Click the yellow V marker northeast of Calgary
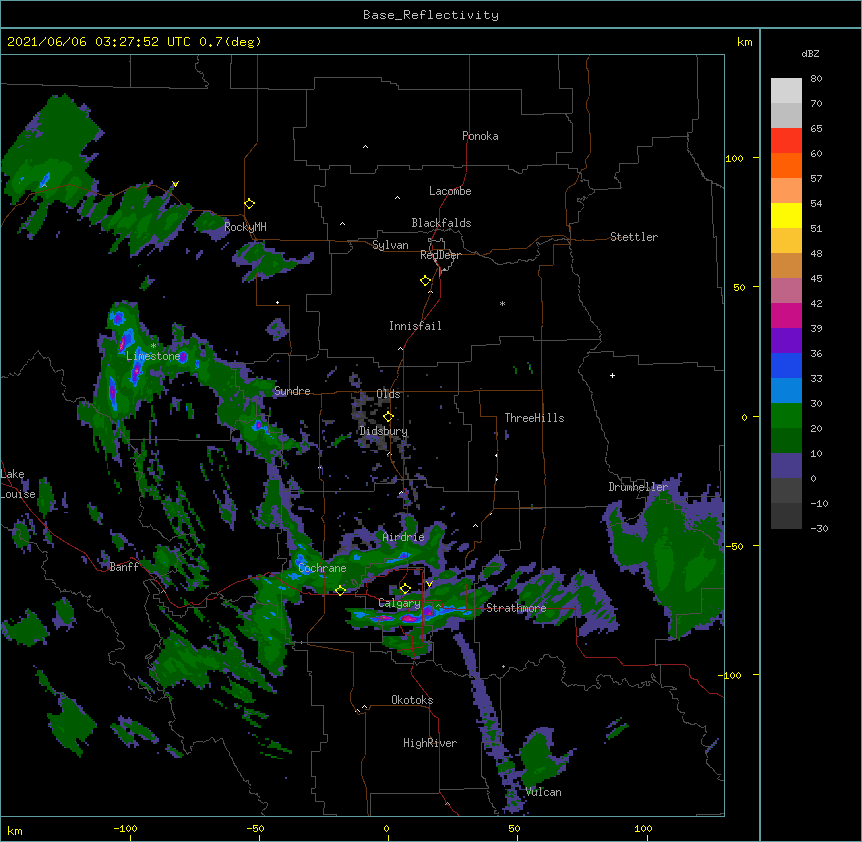 (x=429, y=584)
